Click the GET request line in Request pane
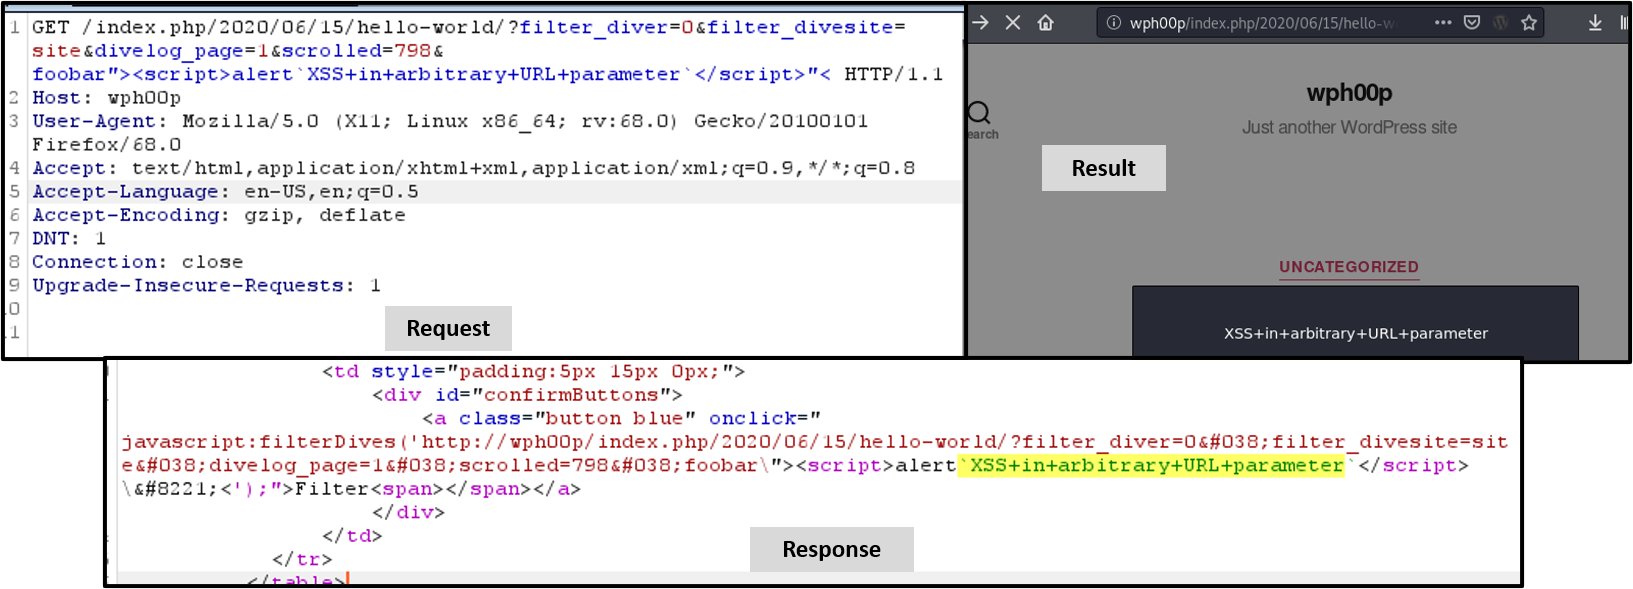This screenshot has height=589, width=1633. [469, 28]
